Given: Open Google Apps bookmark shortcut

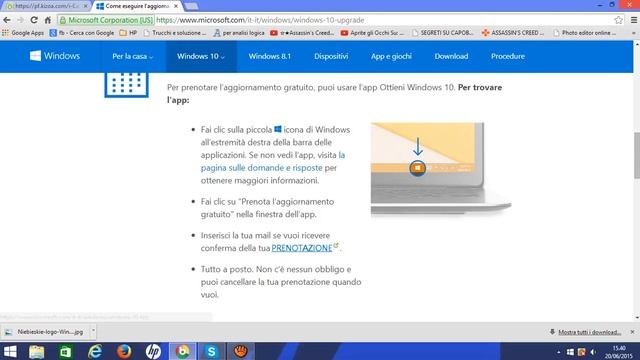Looking at the screenshot, I should tap(23, 33).
